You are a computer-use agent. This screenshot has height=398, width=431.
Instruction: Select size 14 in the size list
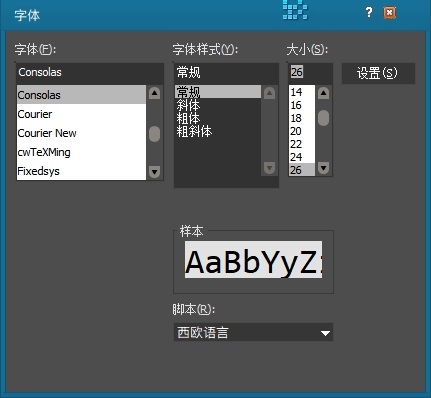point(302,92)
